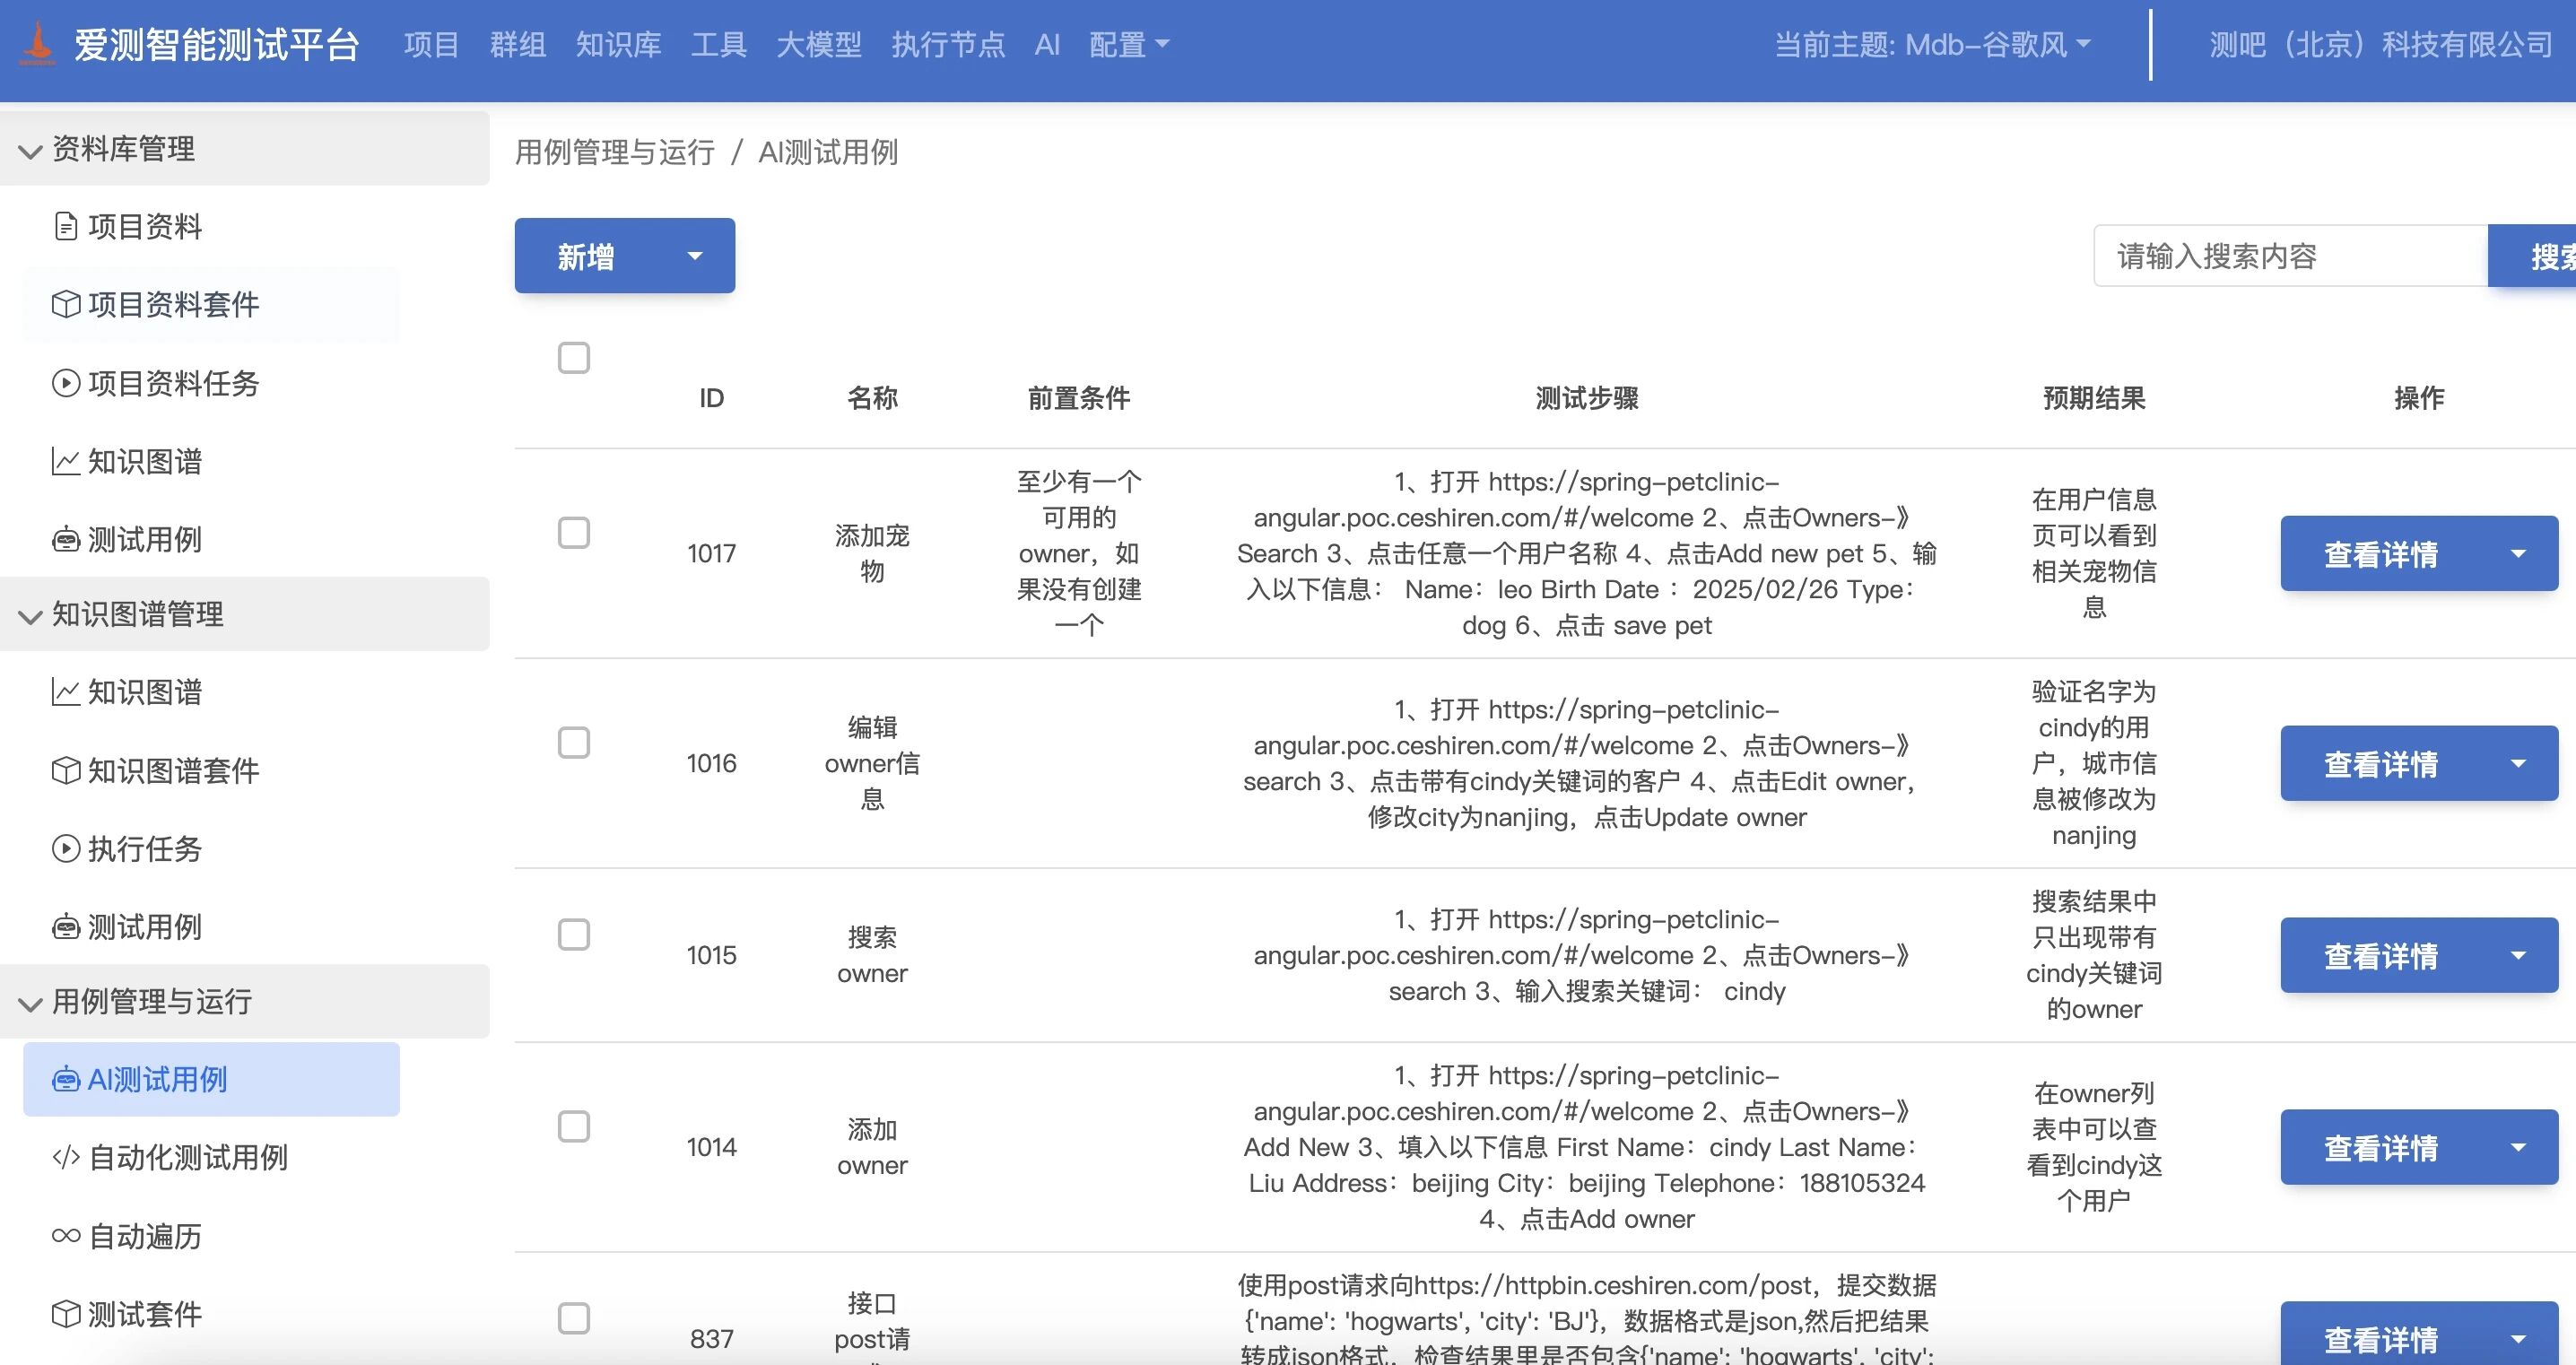Expand dropdown arrow next to 查看详情 for 1016
This screenshot has height=1365, width=2576.
click(2518, 764)
